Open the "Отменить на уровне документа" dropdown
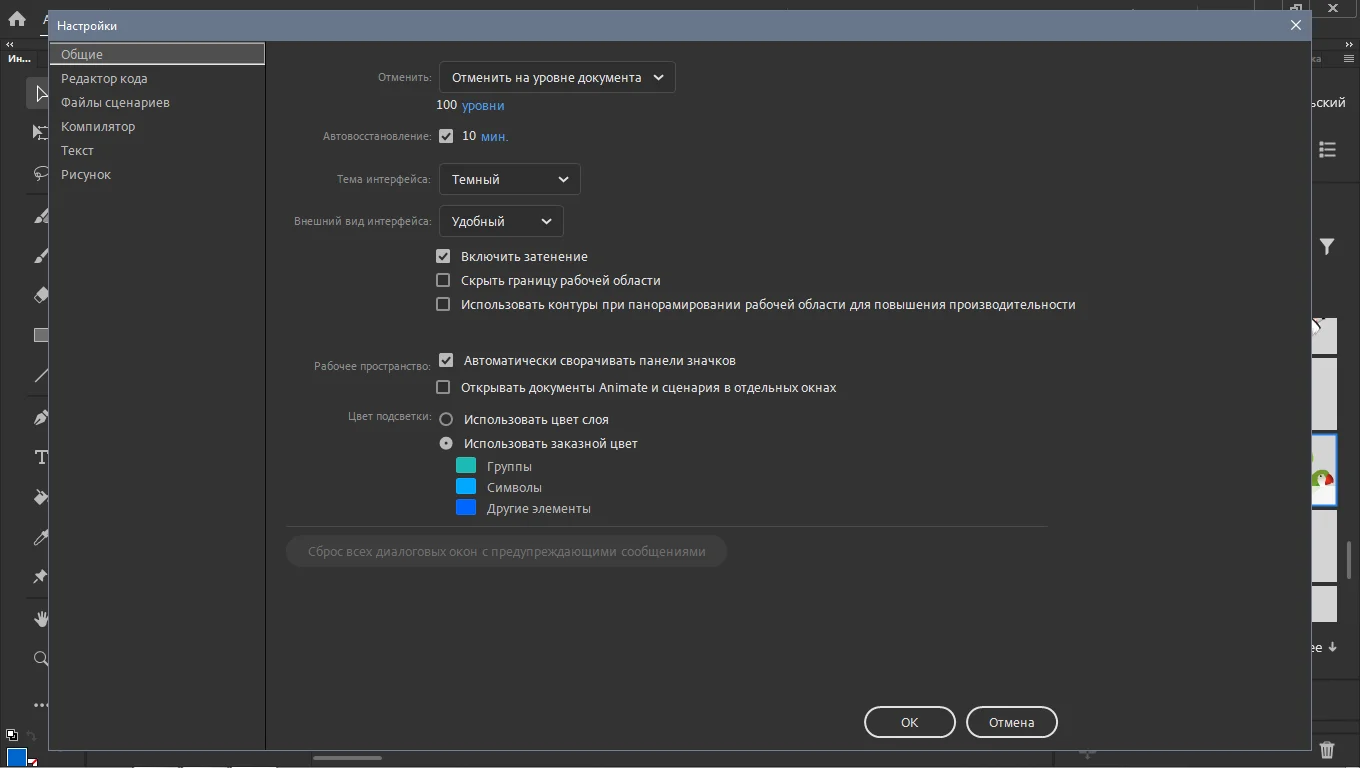The height and width of the screenshot is (768, 1360). [557, 77]
